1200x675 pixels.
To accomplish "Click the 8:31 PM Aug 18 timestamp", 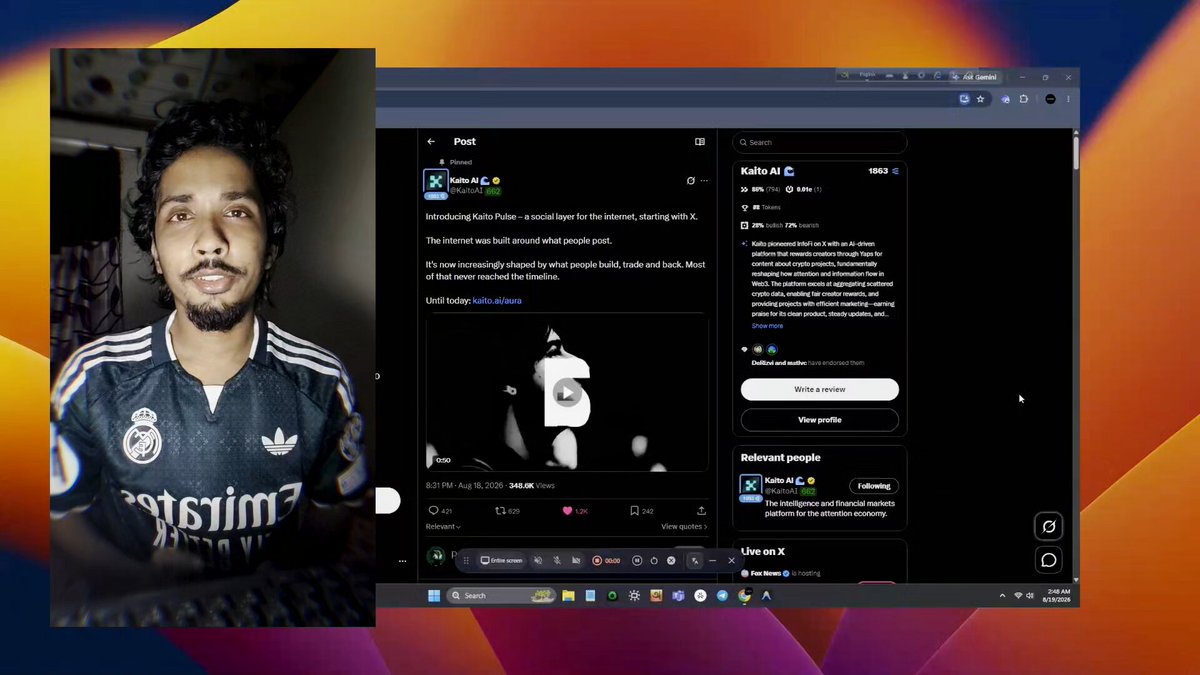I will coord(465,485).
